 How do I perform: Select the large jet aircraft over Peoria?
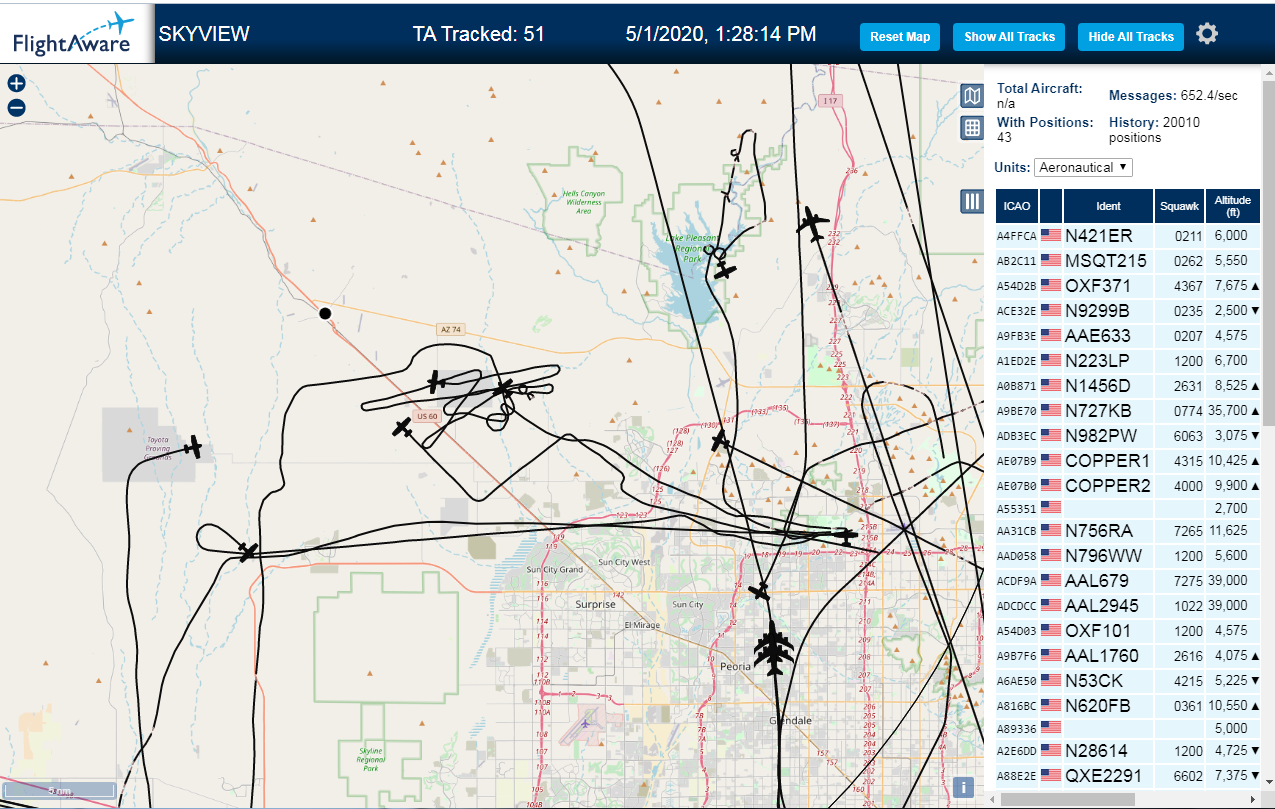click(x=774, y=648)
